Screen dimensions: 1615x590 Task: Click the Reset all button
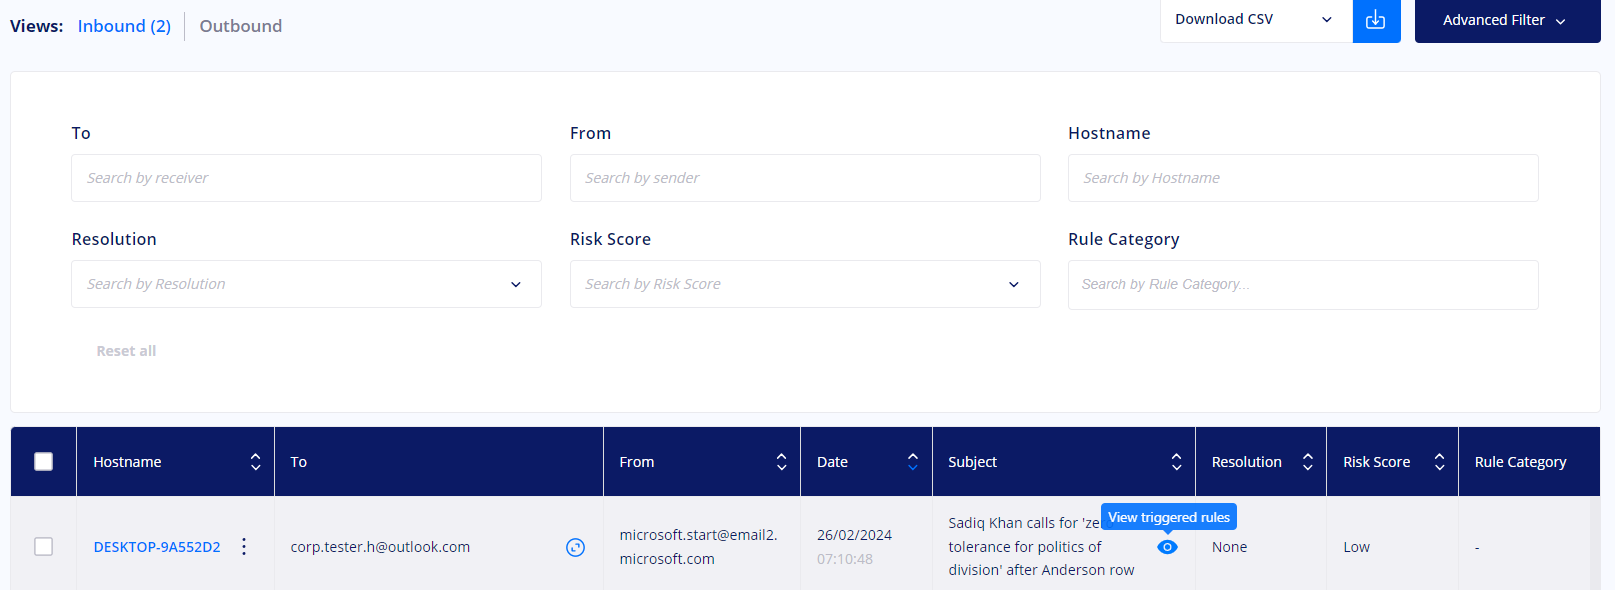pos(126,351)
